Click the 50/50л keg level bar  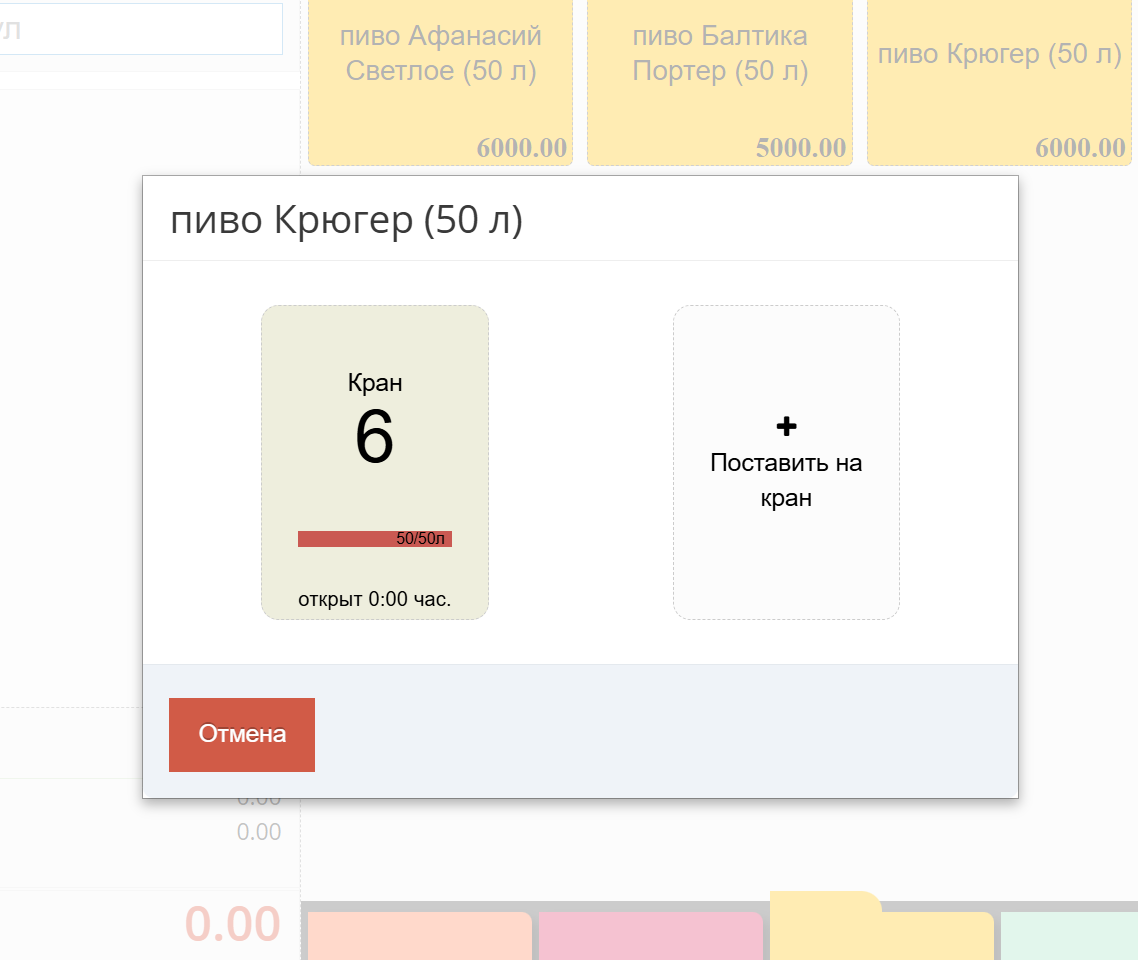pos(374,538)
